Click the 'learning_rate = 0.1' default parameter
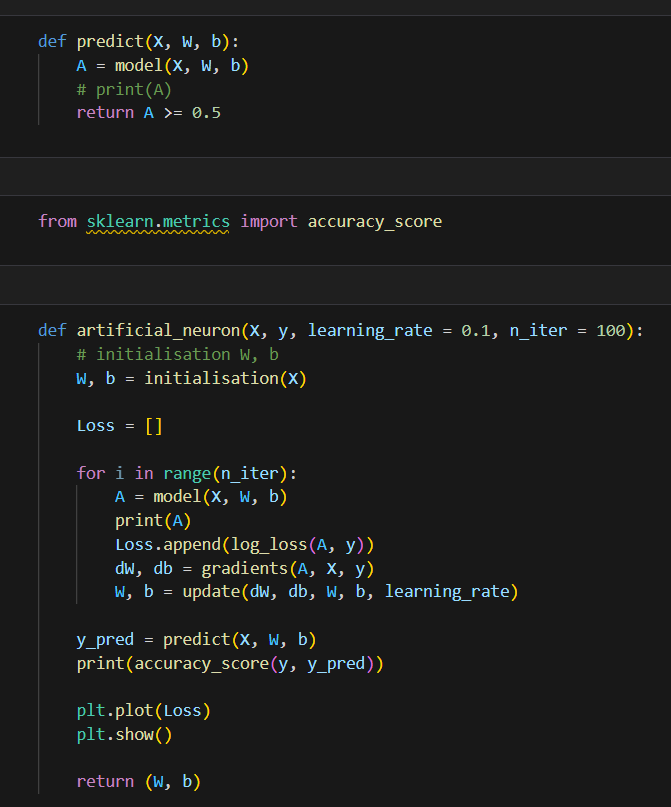The width and height of the screenshot is (671, 807). click(x=398, y=330)
